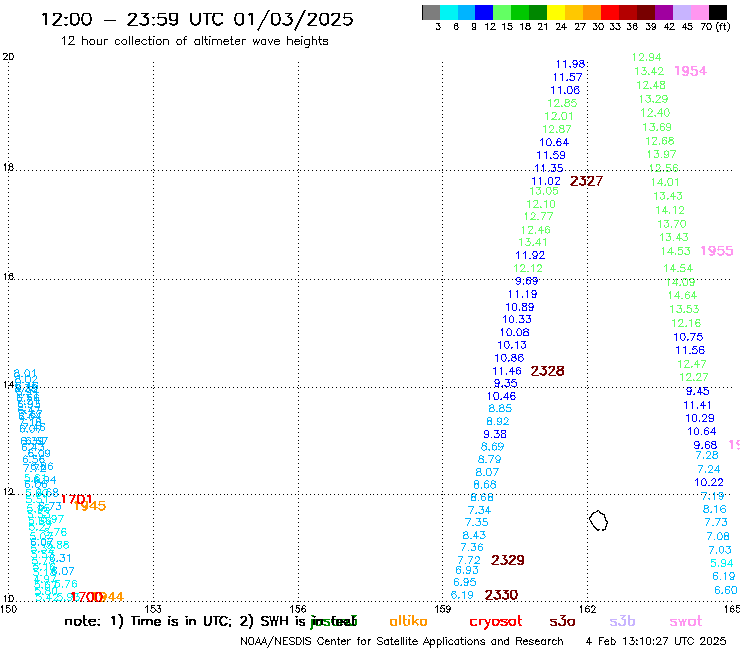Select the wave height reading 12.85
Viewport: 740px width, 650px height.
562,103
